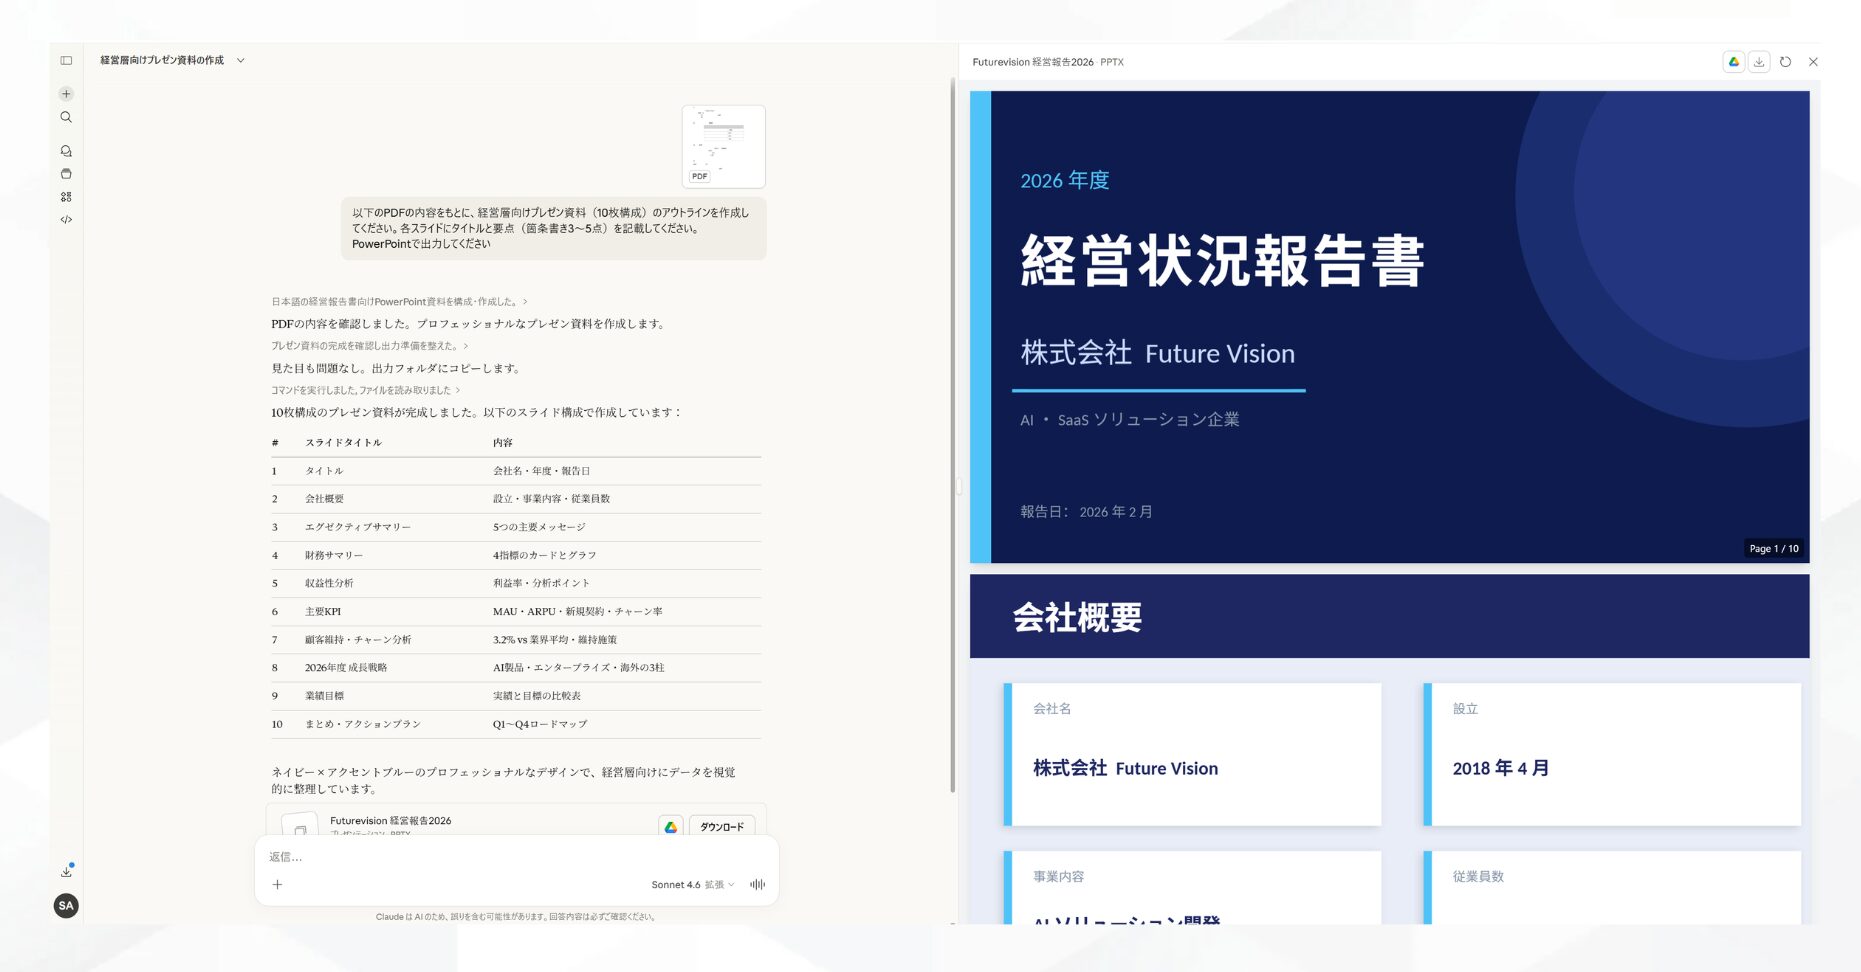Download the PPTX from the preview toolbar
The width and height of the screenshot is (1861, 972).
(x=1759, y=61)
